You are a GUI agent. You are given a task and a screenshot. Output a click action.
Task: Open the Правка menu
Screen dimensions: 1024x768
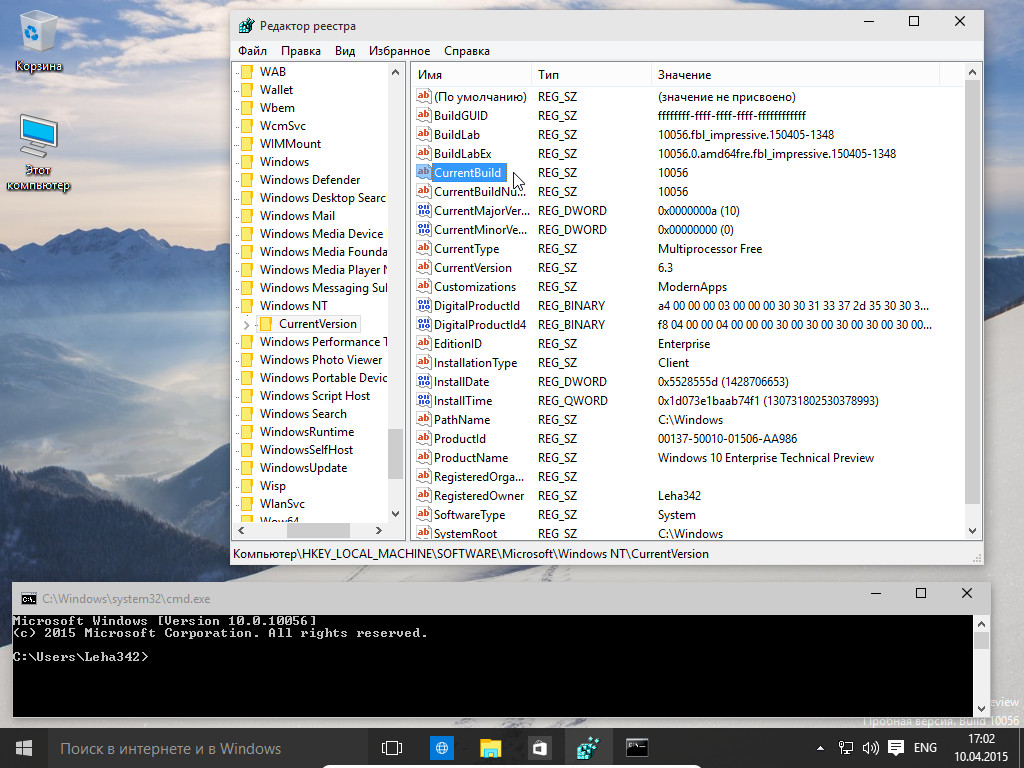300,51
